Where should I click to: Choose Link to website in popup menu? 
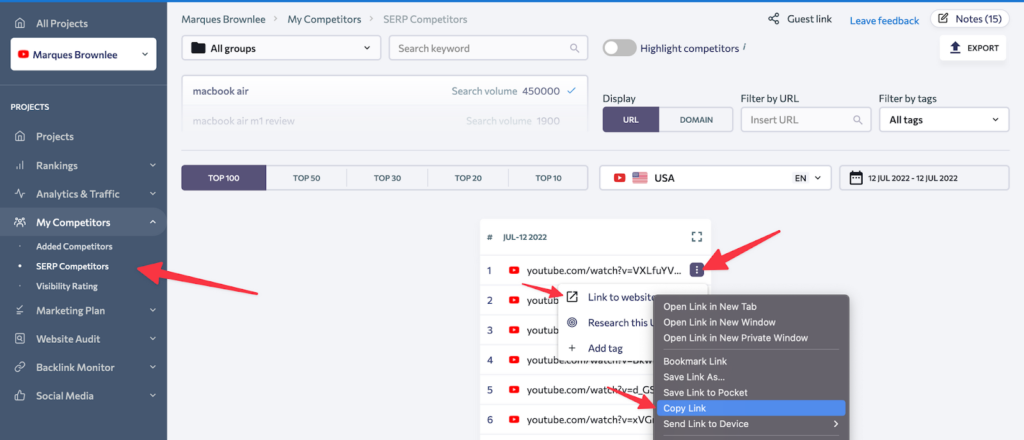[621, 297]
